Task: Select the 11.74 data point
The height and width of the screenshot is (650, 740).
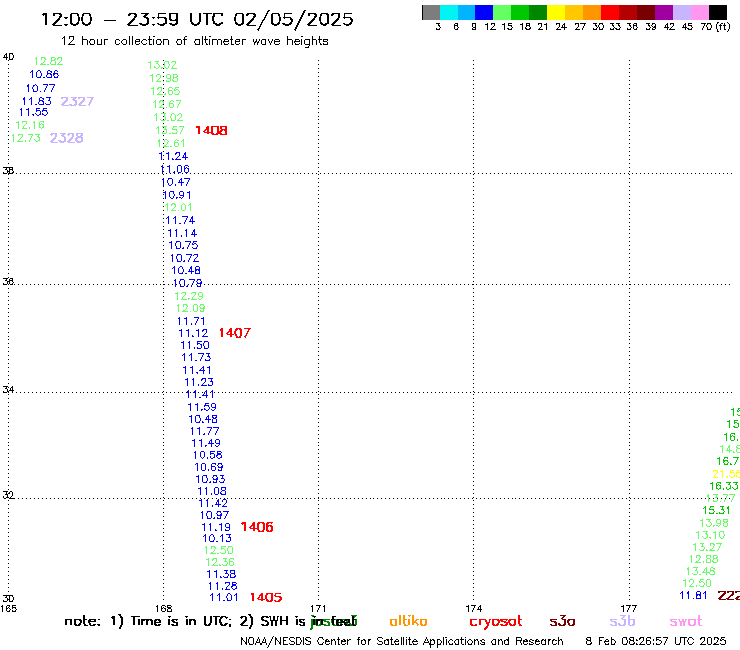Action: pyautogui.click(x=180, y=220)
